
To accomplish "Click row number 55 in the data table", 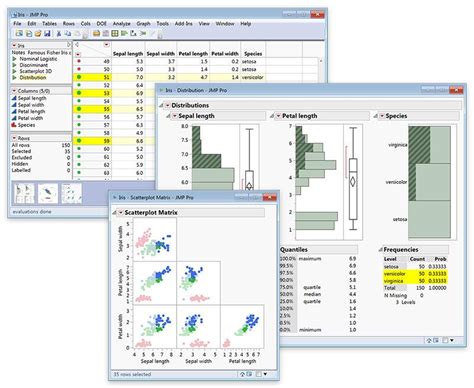I will pyautogui.click(x=106, y=109).
